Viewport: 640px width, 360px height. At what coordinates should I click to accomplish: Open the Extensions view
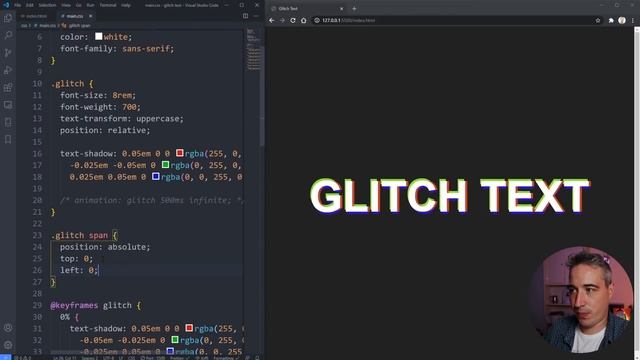(x=8, y=87)
